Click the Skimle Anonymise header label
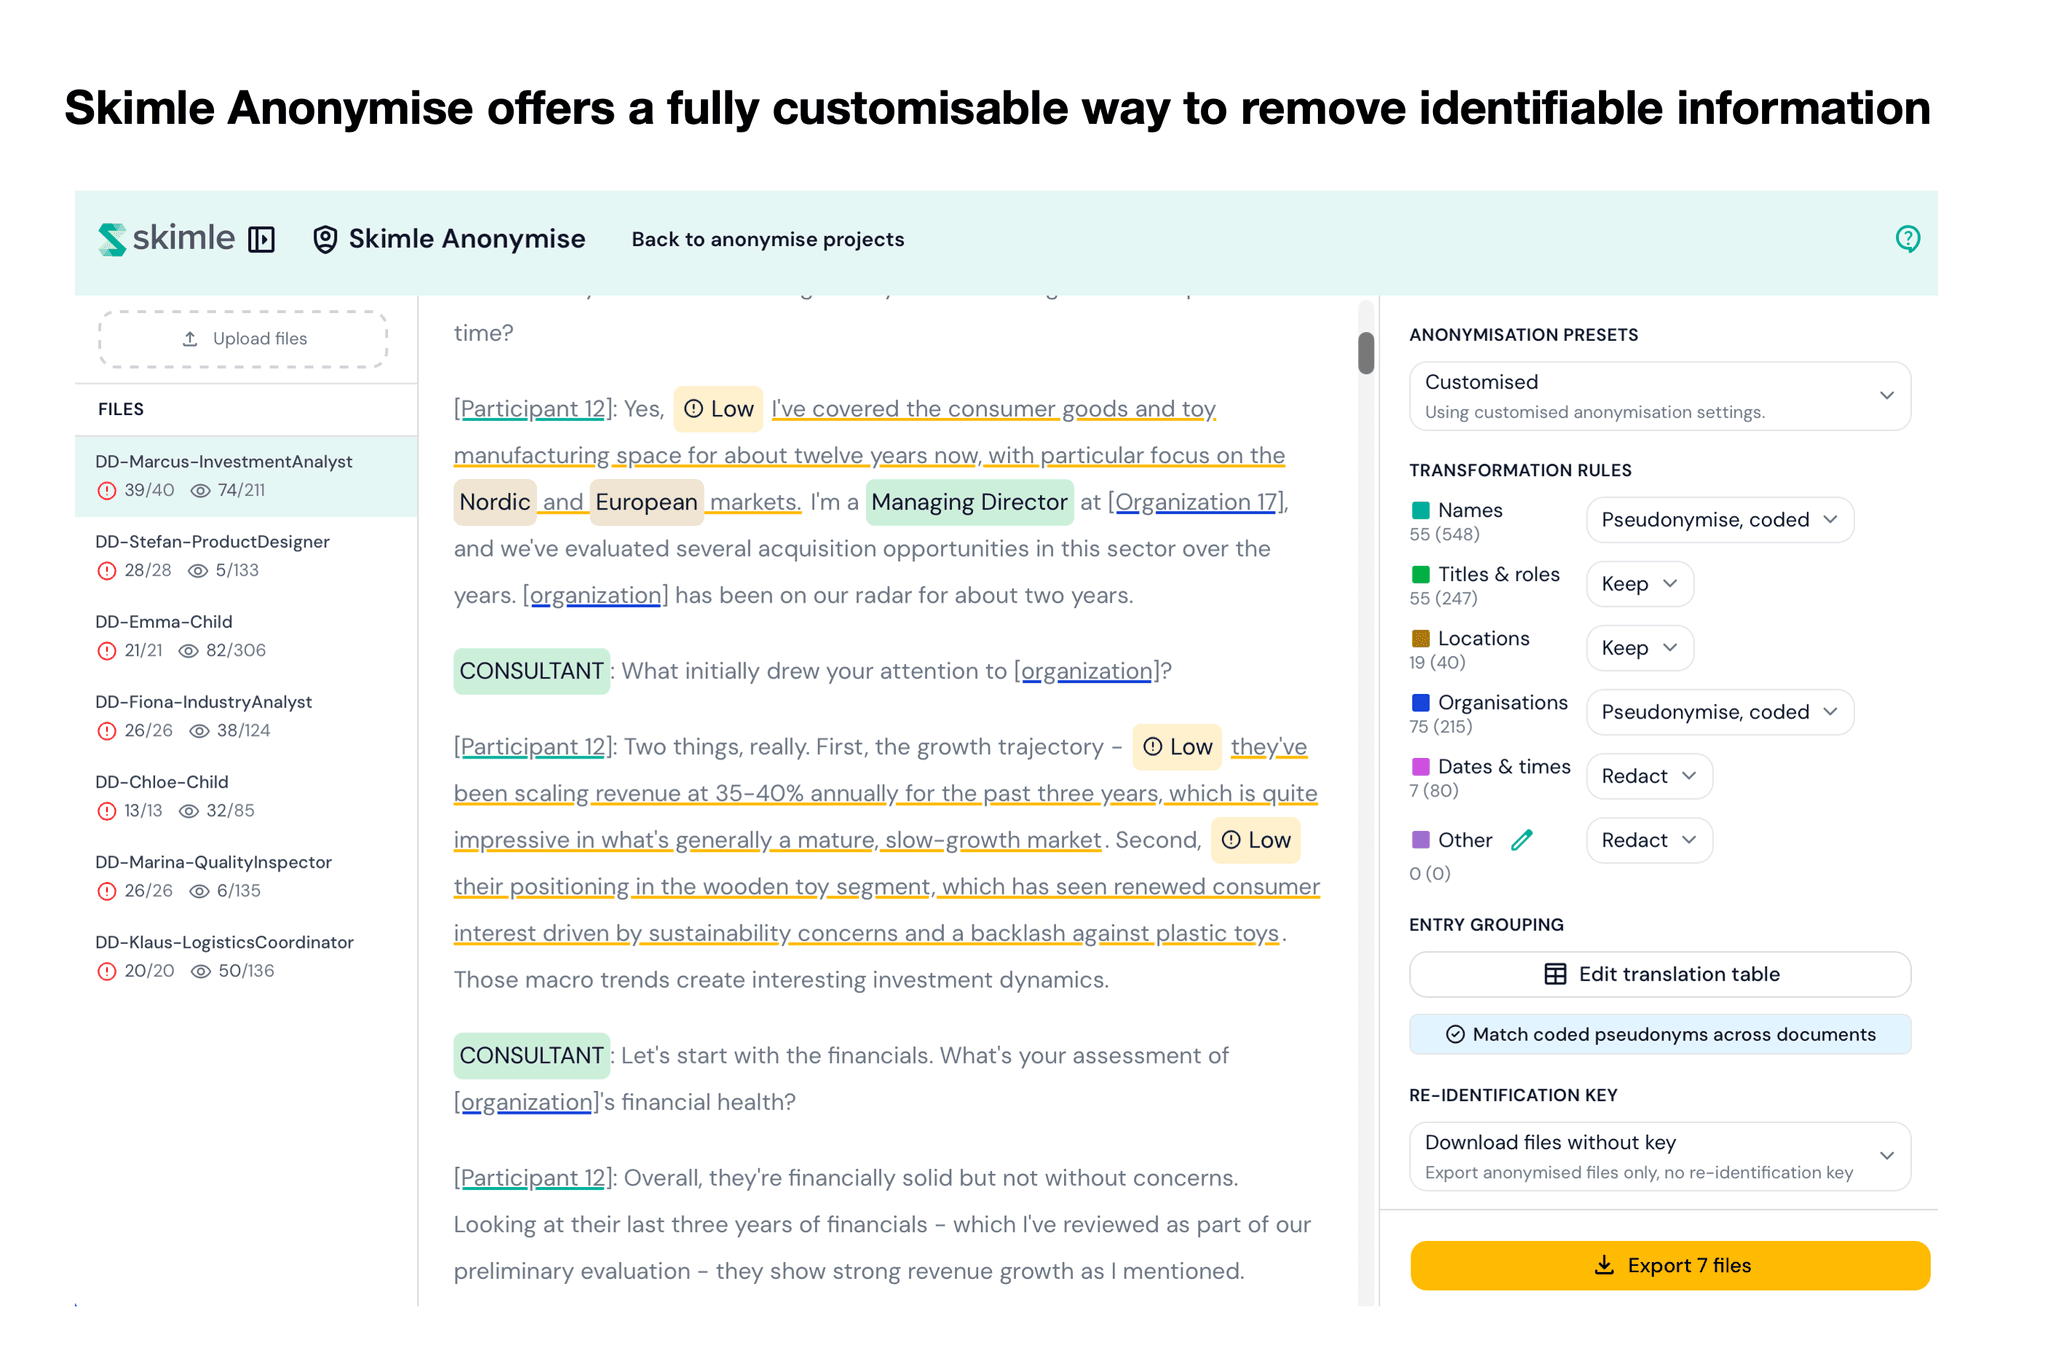The width and height of the screenshot is (2048, 1351). (466, 239)
